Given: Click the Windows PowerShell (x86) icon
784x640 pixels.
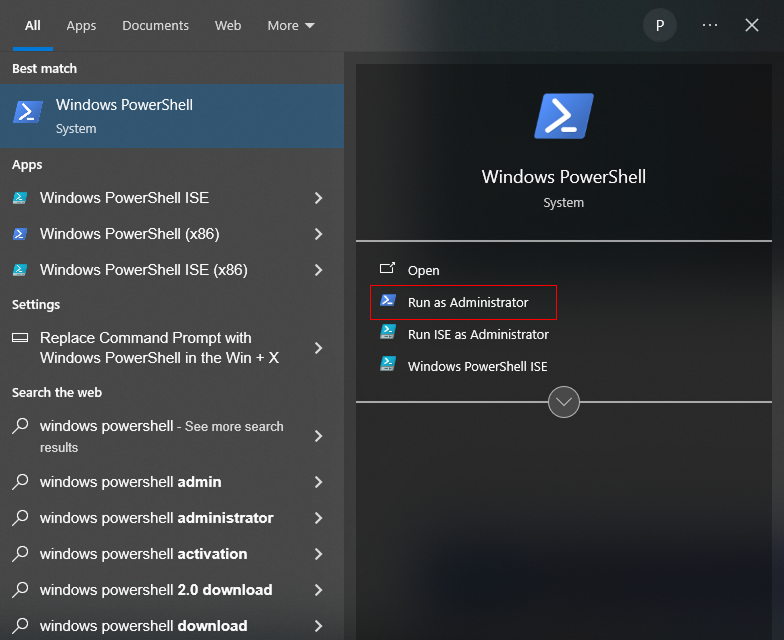Looking at the screenshot, I should pyautogui.click(x=20, y=234).
